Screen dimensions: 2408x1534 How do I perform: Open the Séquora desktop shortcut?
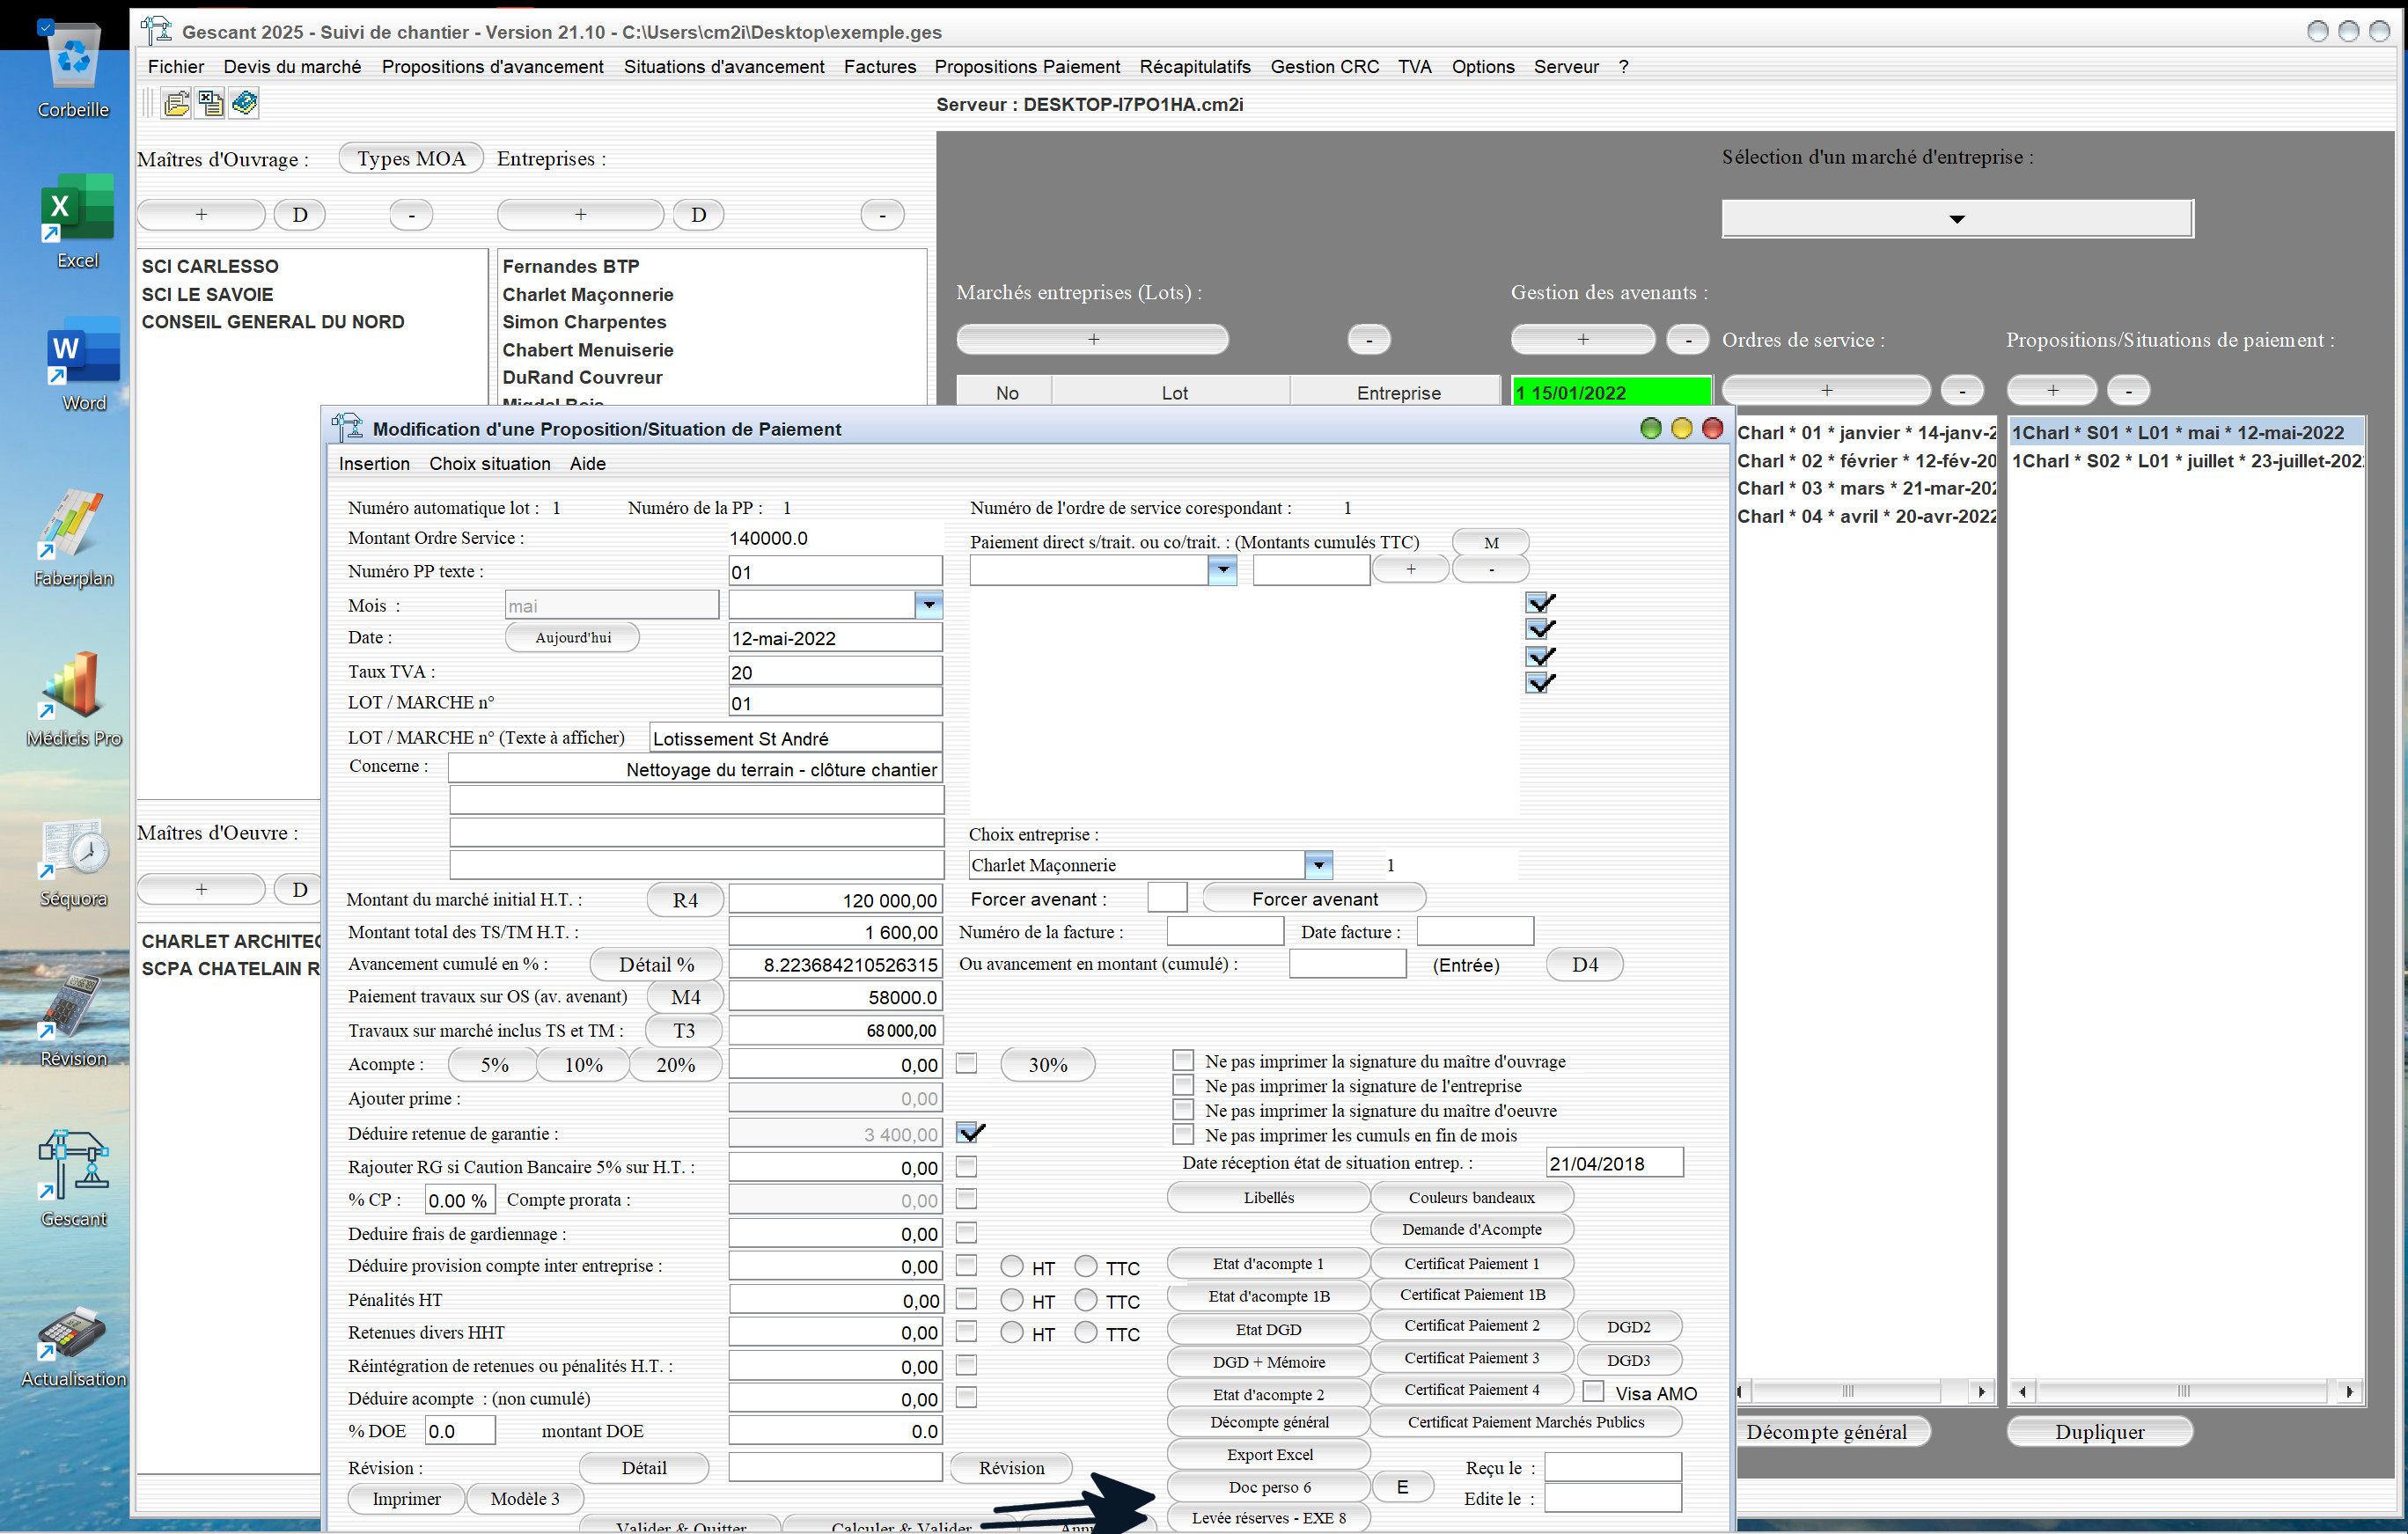[x=73, y=862]
